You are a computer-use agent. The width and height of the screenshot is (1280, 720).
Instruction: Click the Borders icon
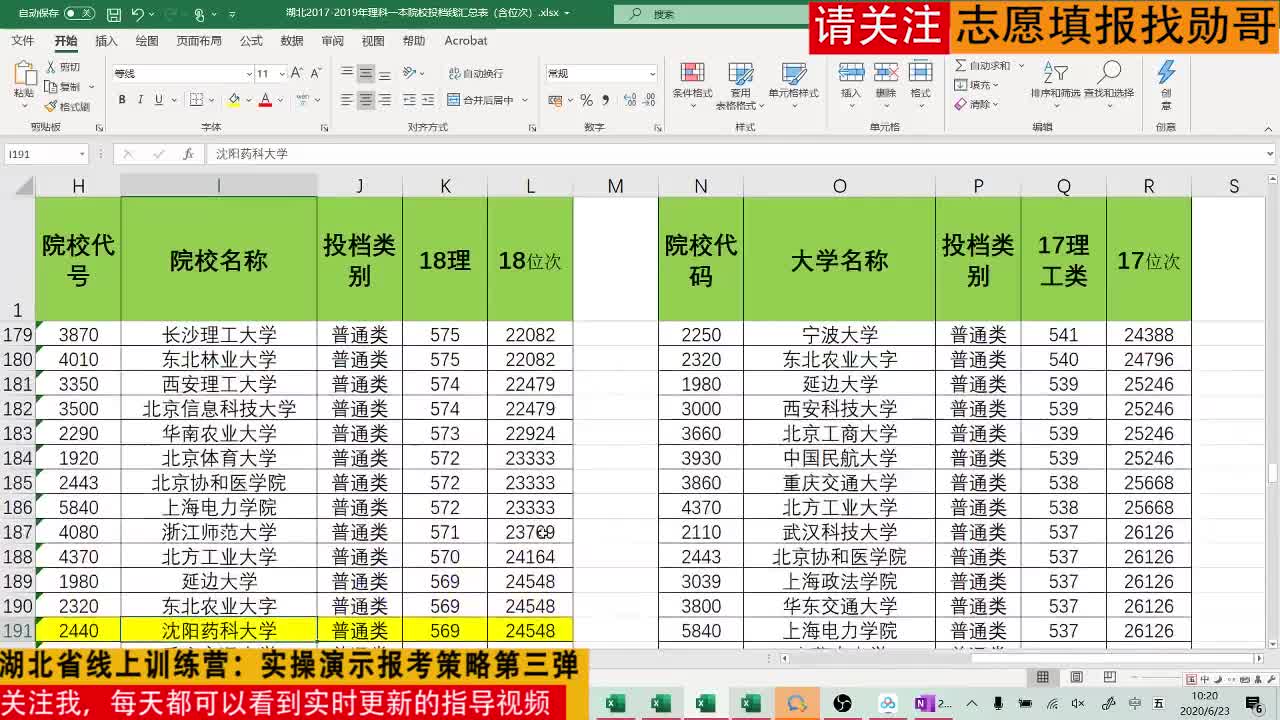196,100
